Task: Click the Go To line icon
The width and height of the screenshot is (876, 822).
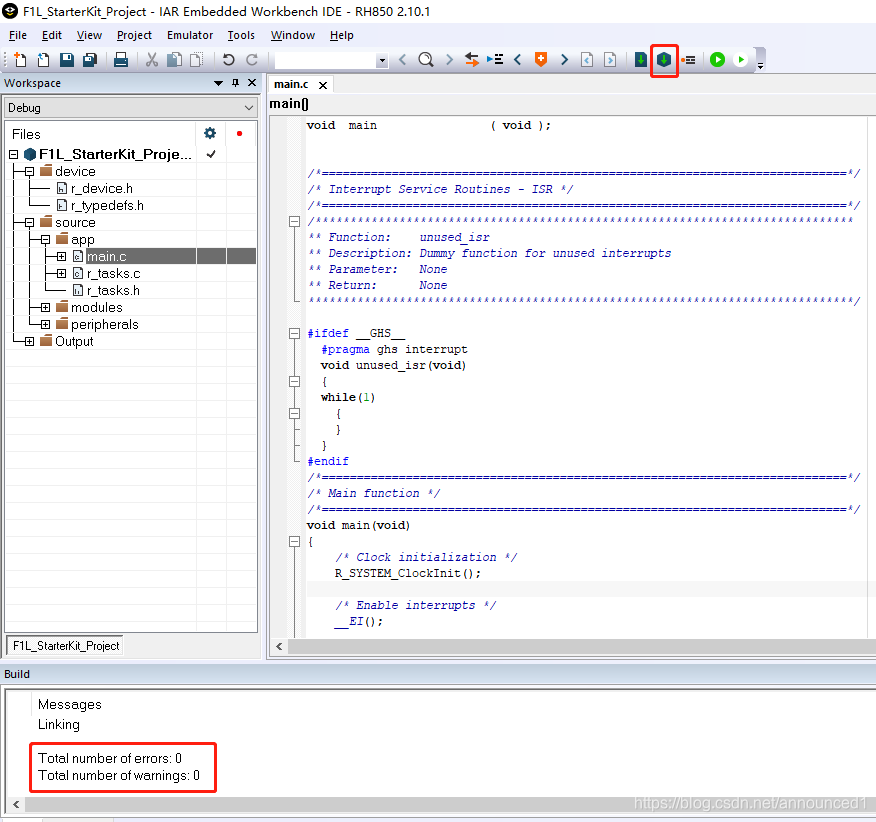Action: coord(495,59)
